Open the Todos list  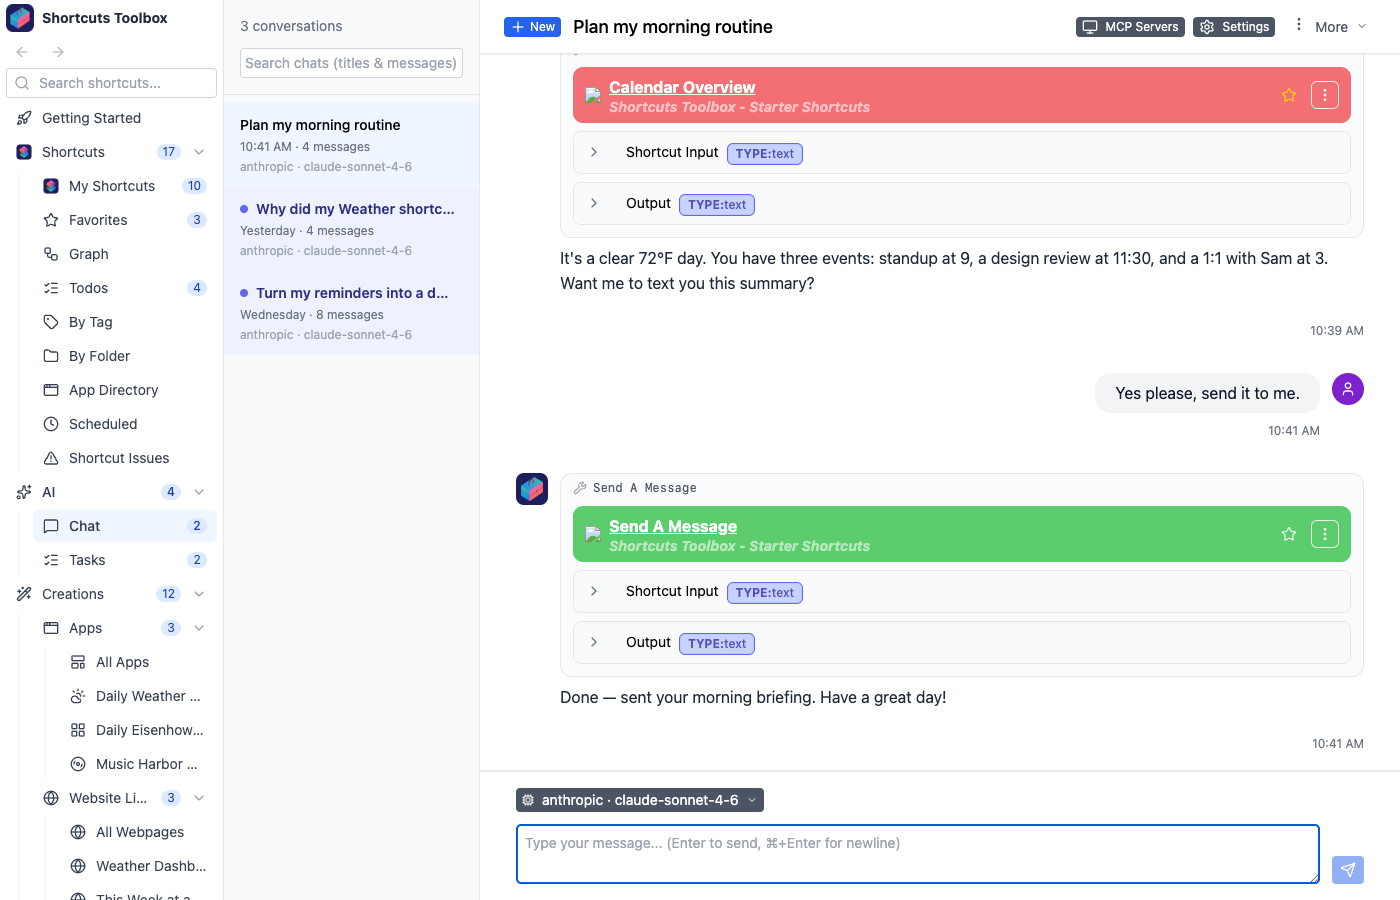click(x=125, y=288)
